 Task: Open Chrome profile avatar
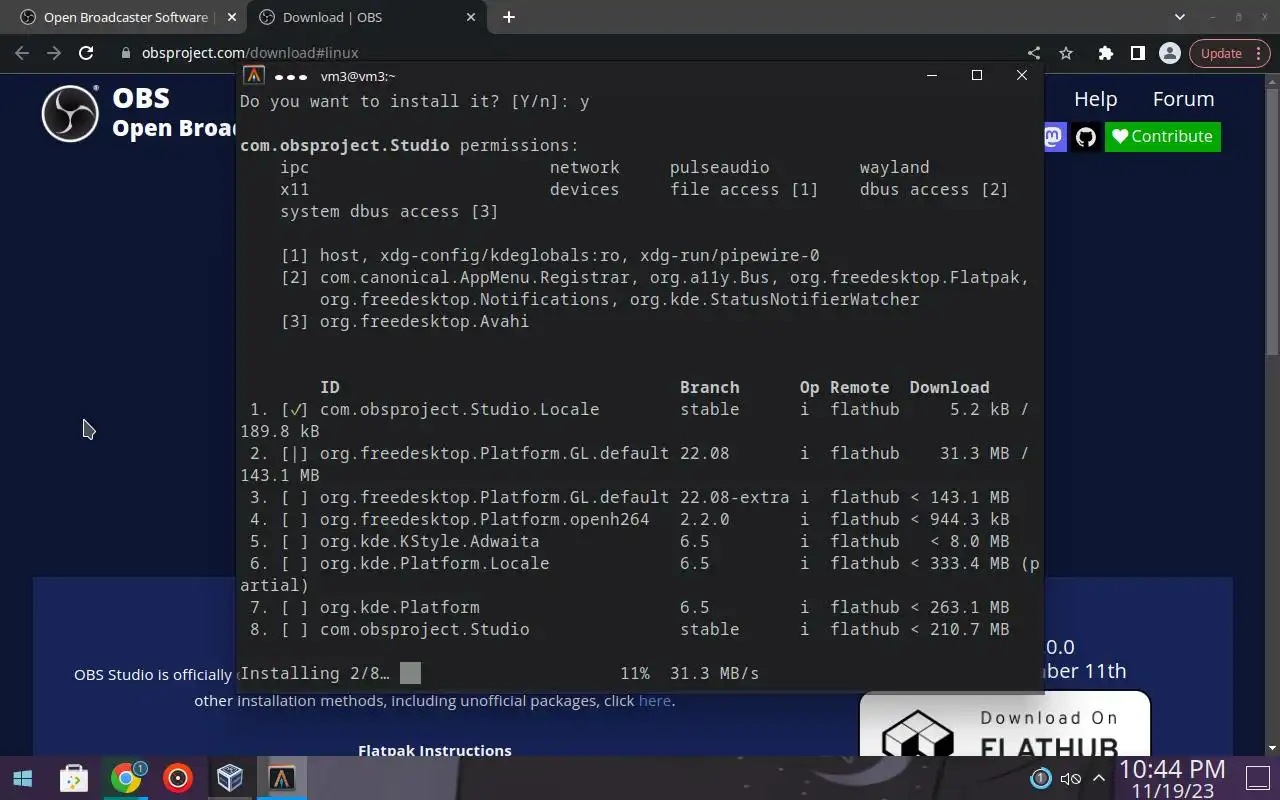point(1169,53)
